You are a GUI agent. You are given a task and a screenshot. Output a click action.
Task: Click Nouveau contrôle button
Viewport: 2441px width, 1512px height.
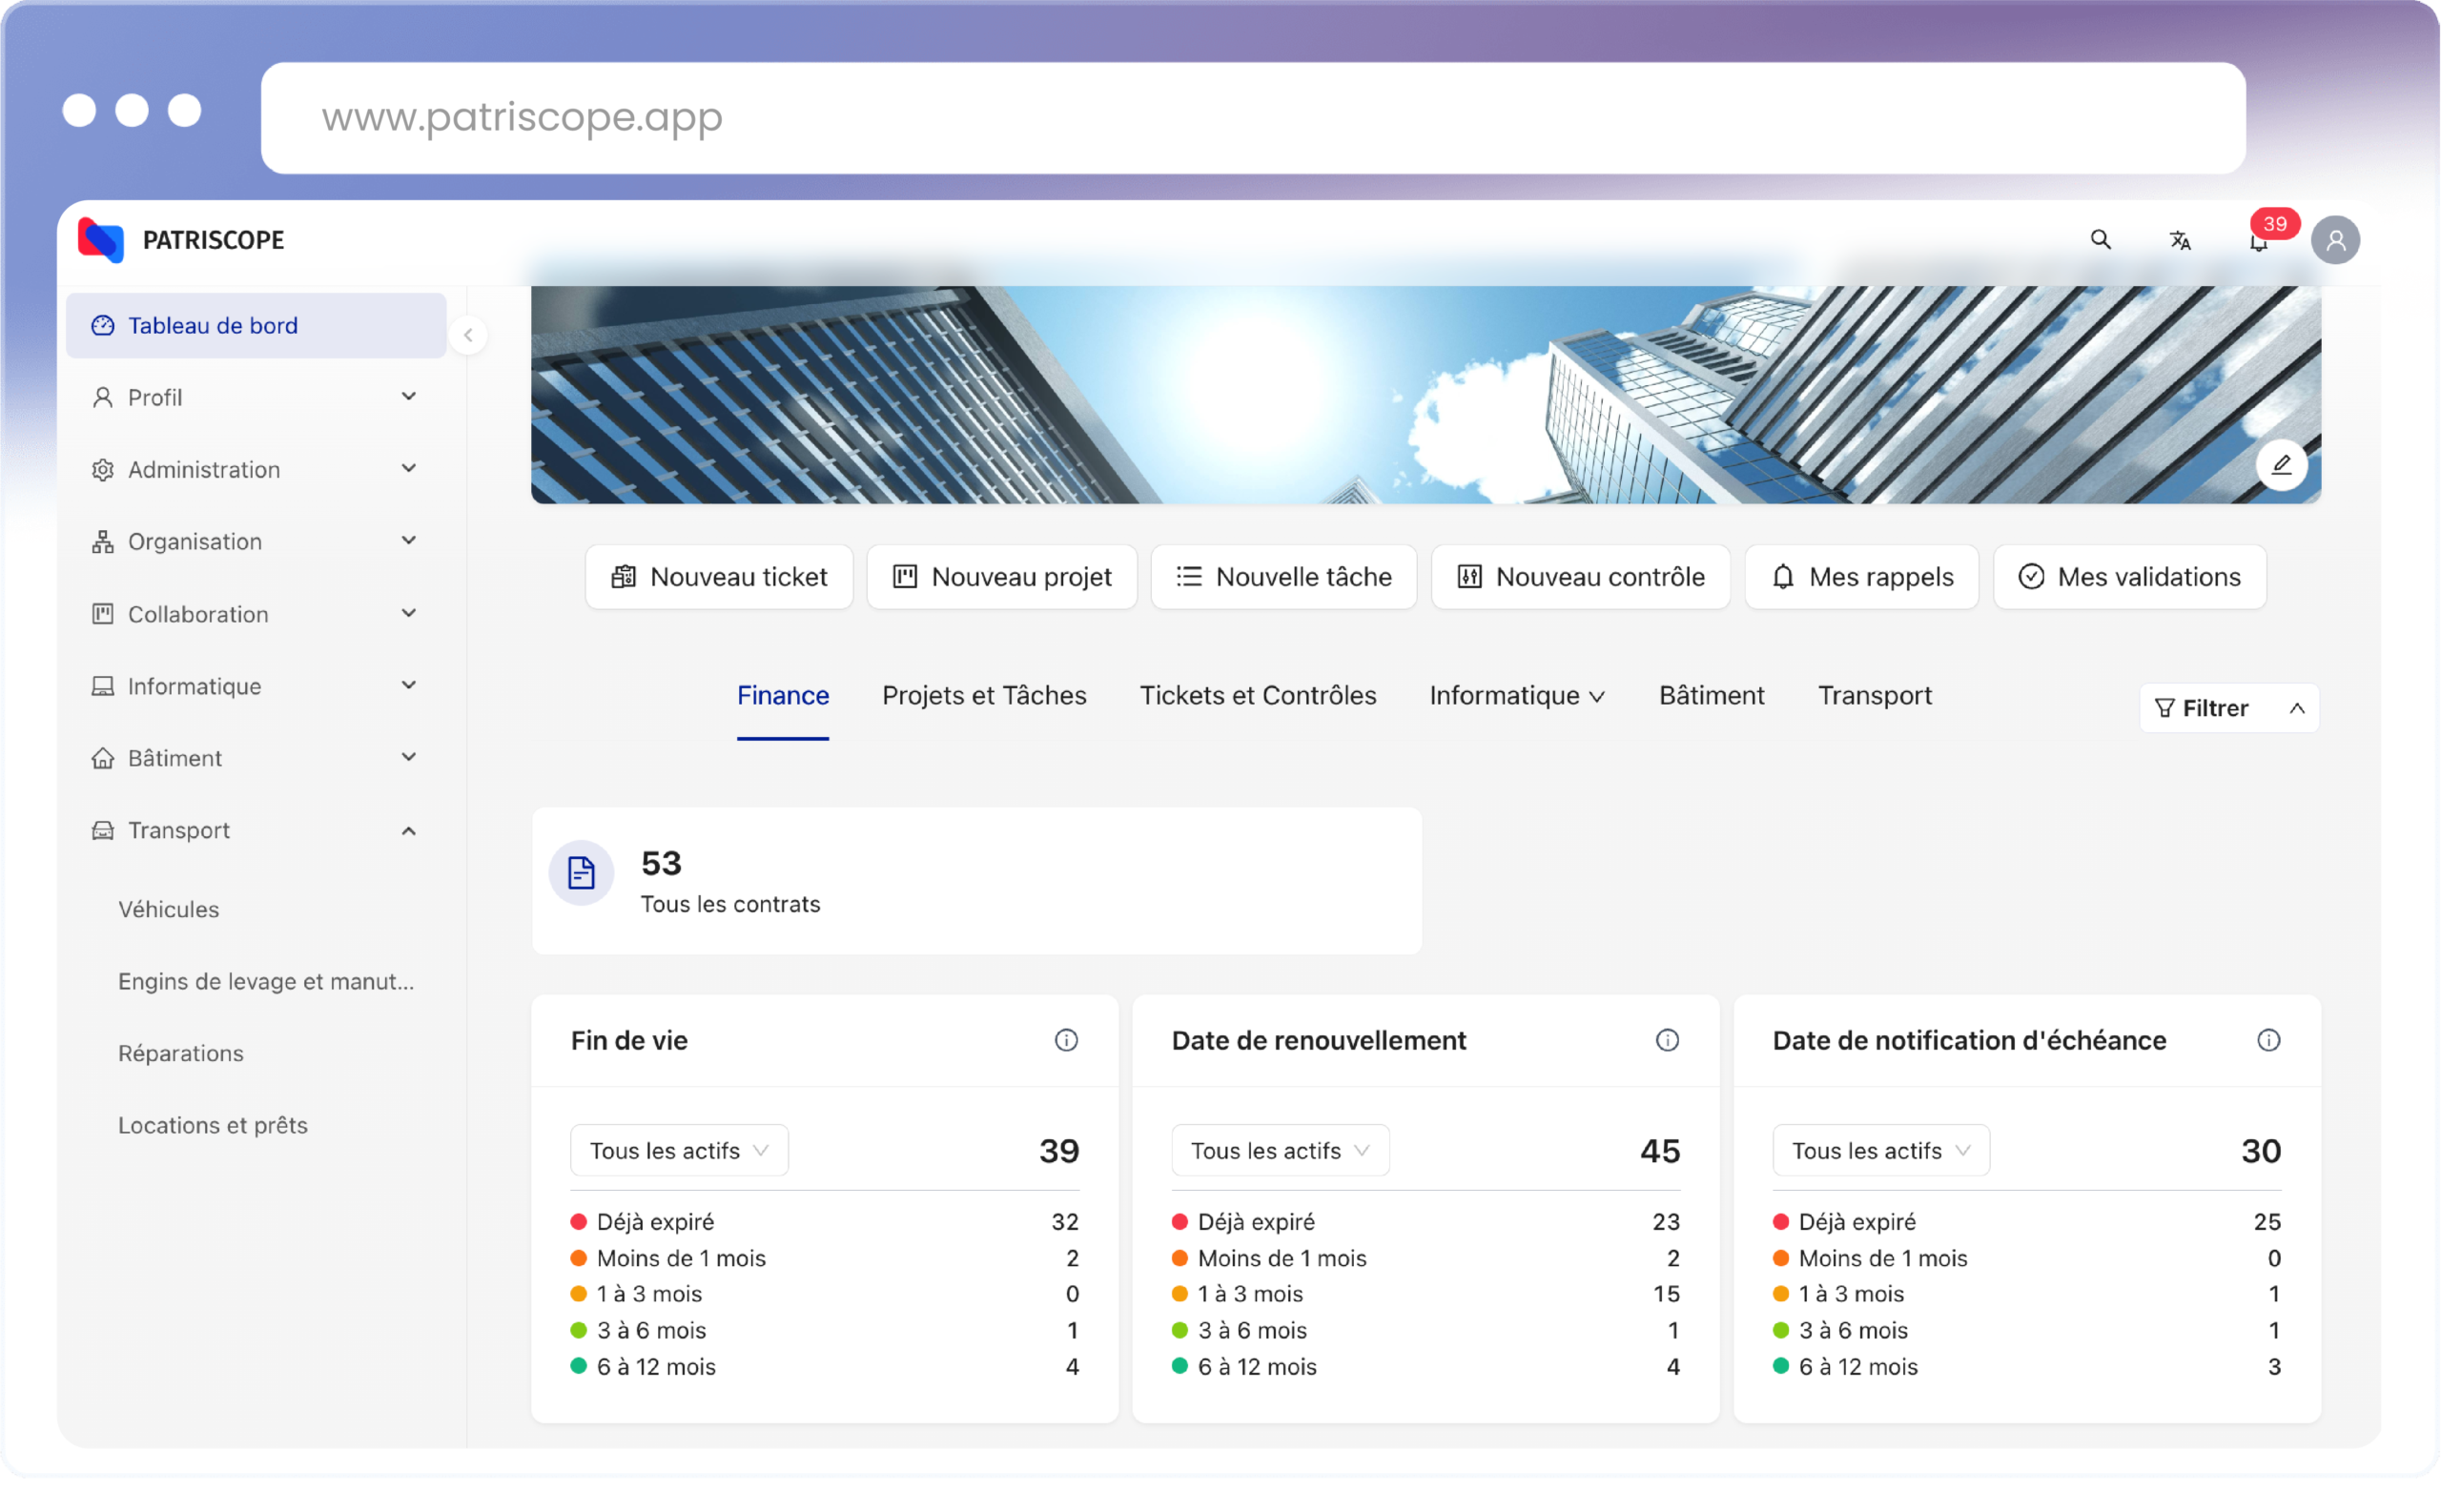click(x=1581, y=577)
